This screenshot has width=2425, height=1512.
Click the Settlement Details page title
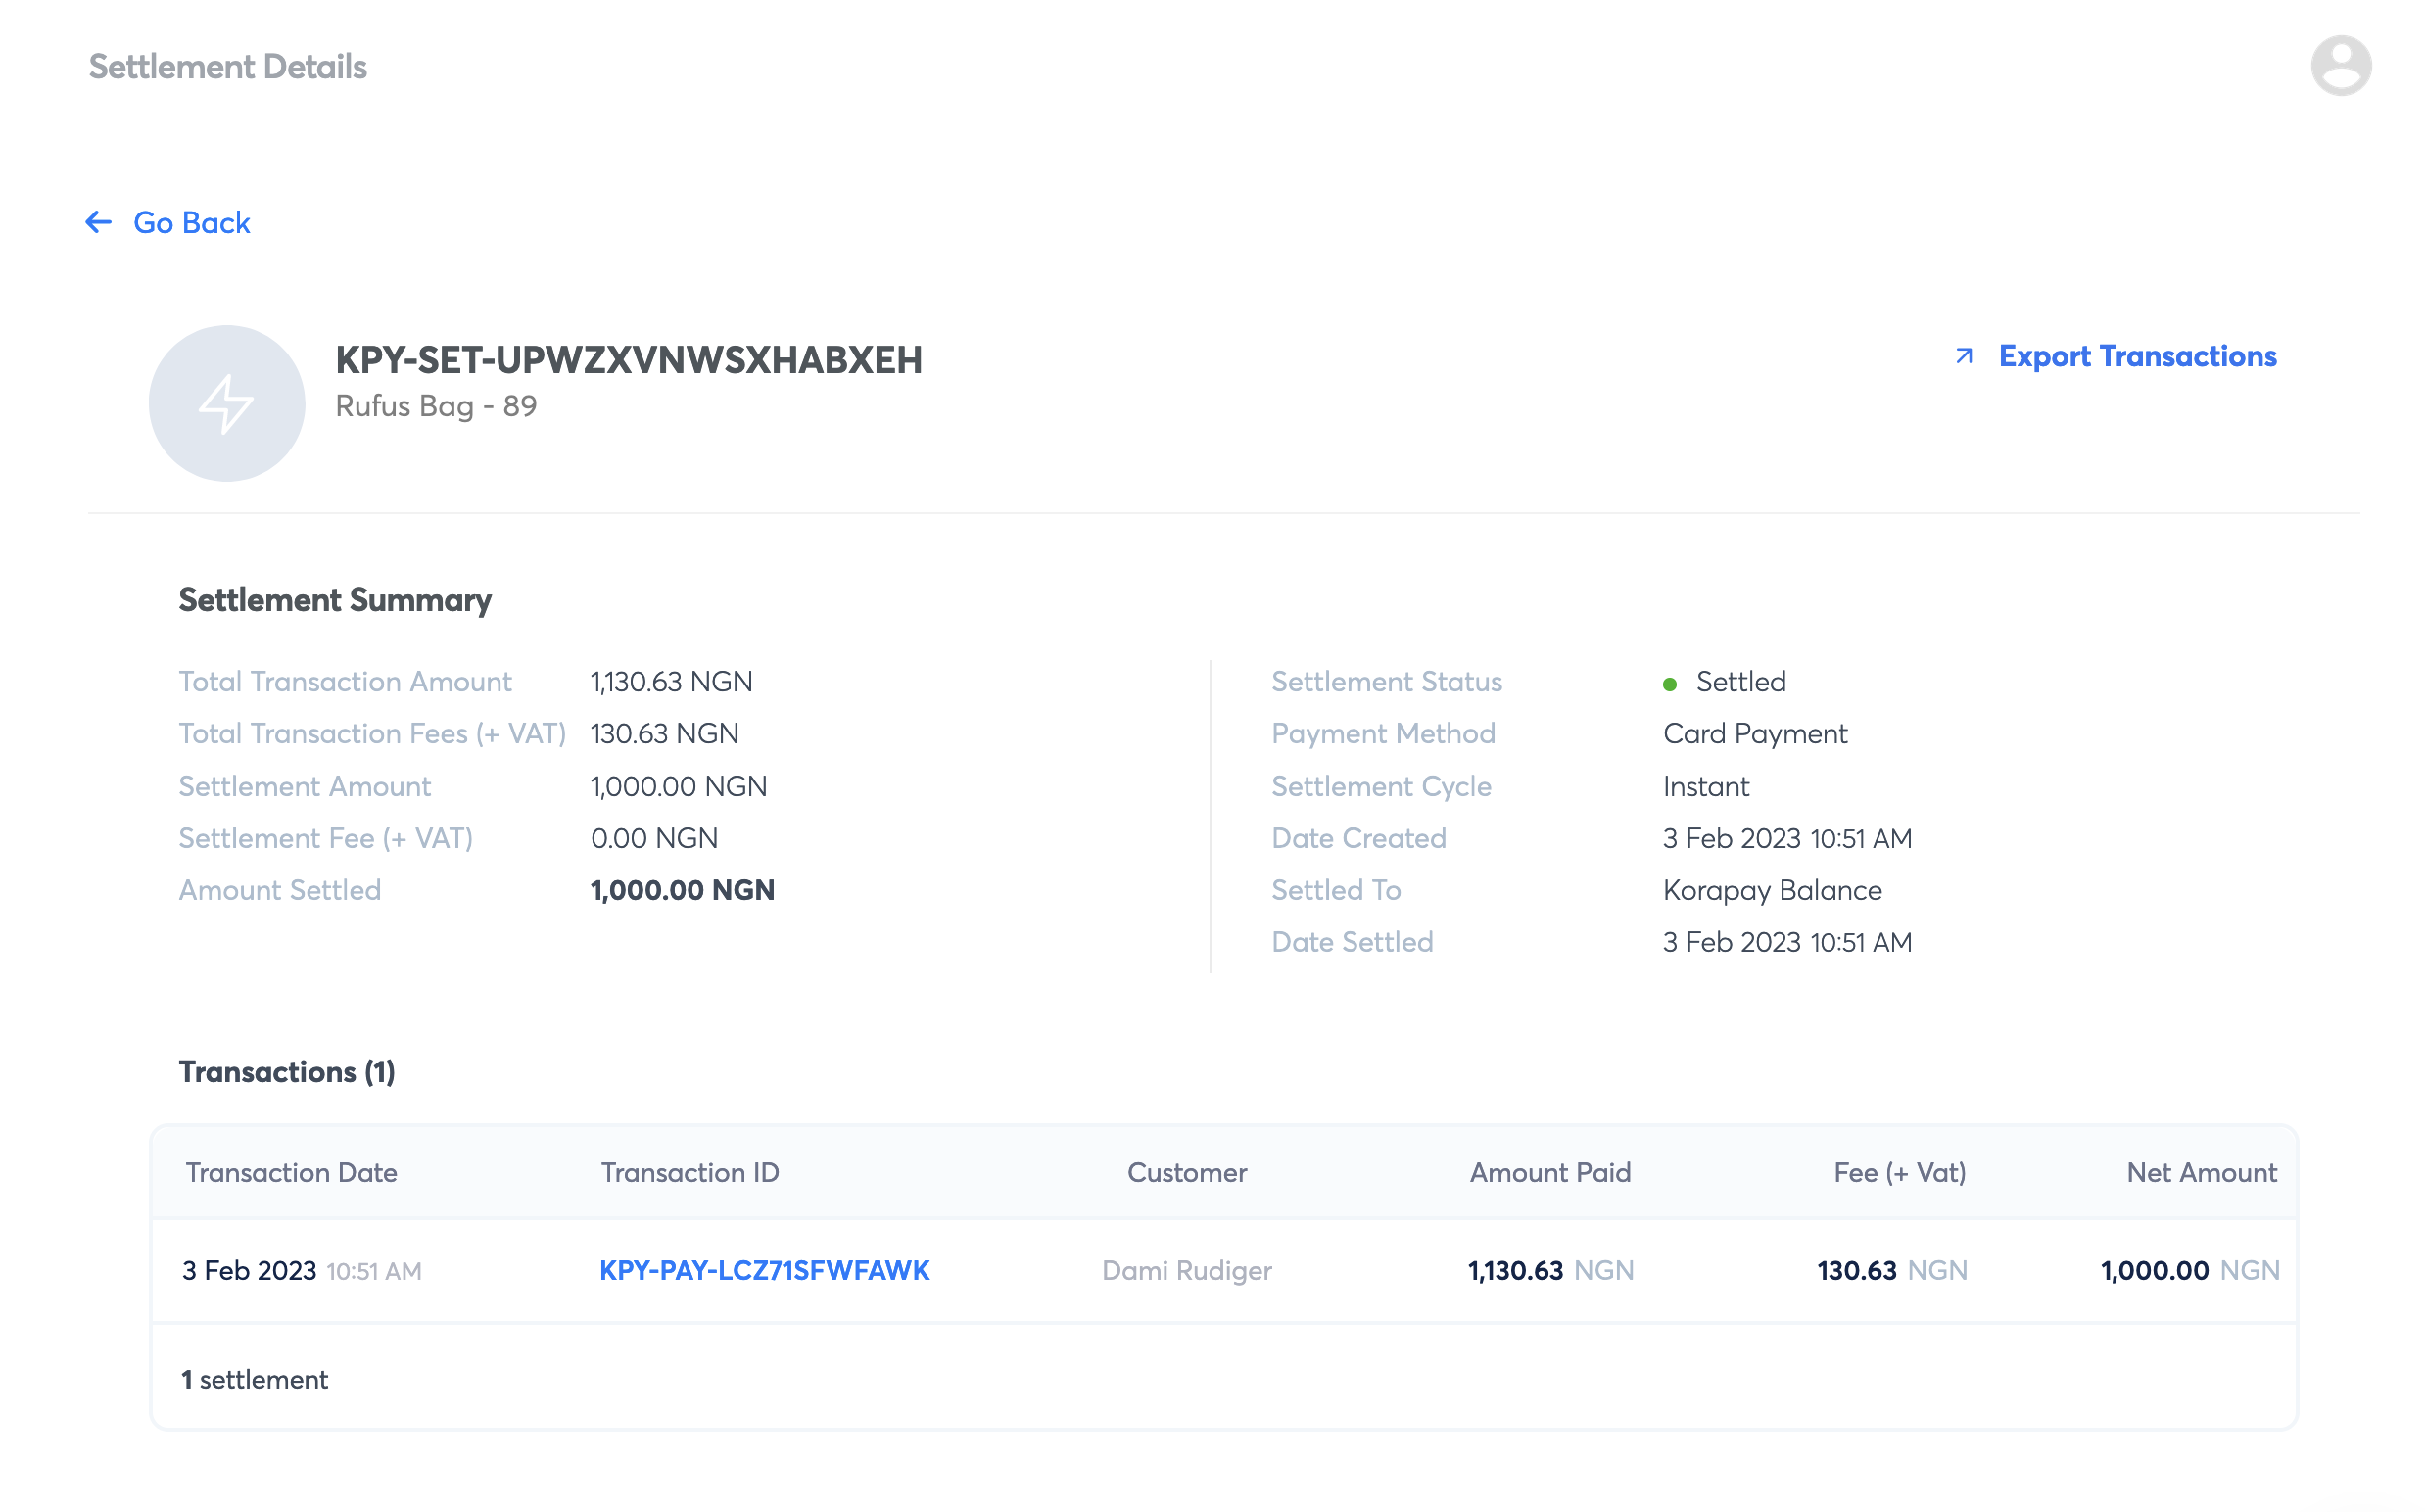click(227, 67)
